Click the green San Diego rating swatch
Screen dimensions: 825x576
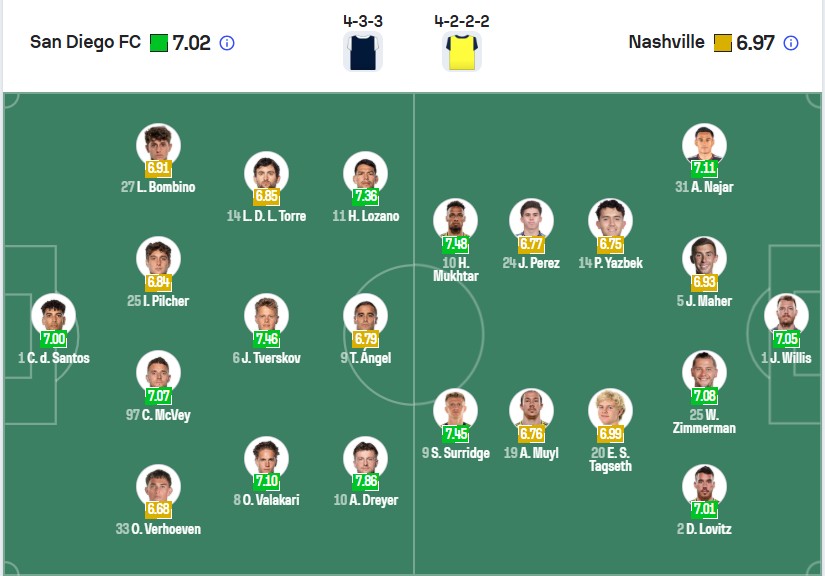click(158, 43)
